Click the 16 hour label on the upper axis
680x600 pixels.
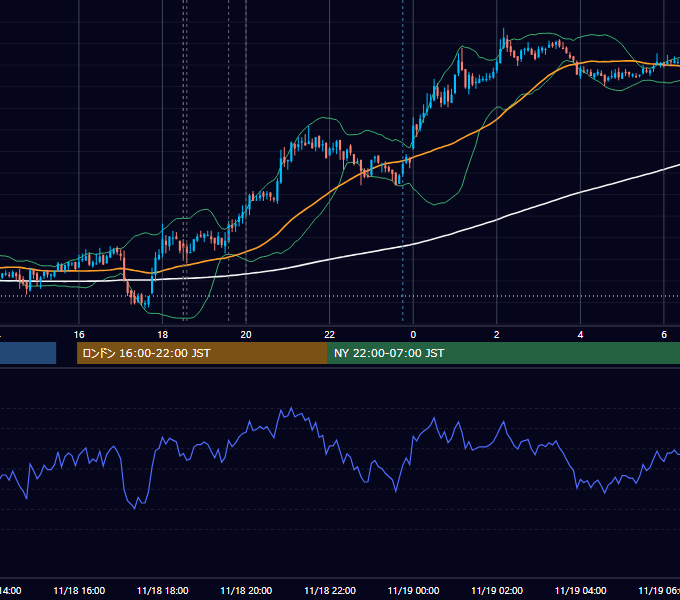click(x=79, y=335)
